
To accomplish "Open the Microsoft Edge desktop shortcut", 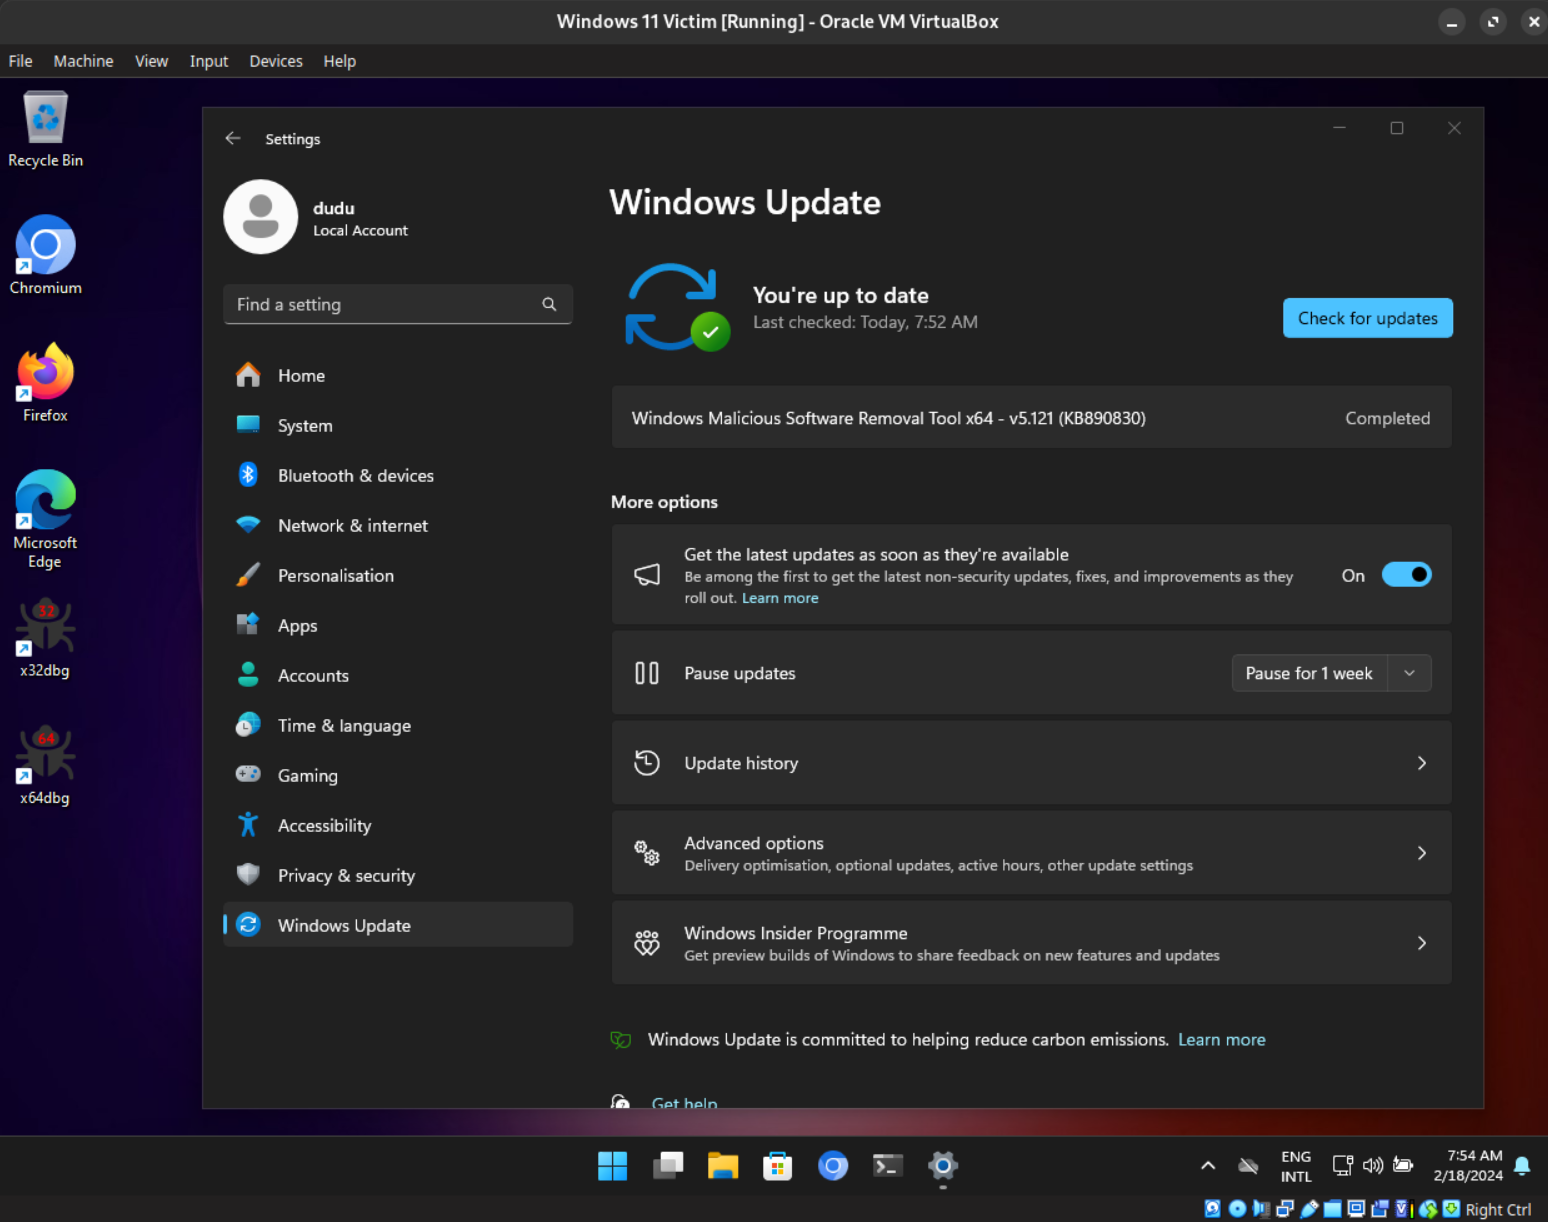I will (x=45, y=519).
